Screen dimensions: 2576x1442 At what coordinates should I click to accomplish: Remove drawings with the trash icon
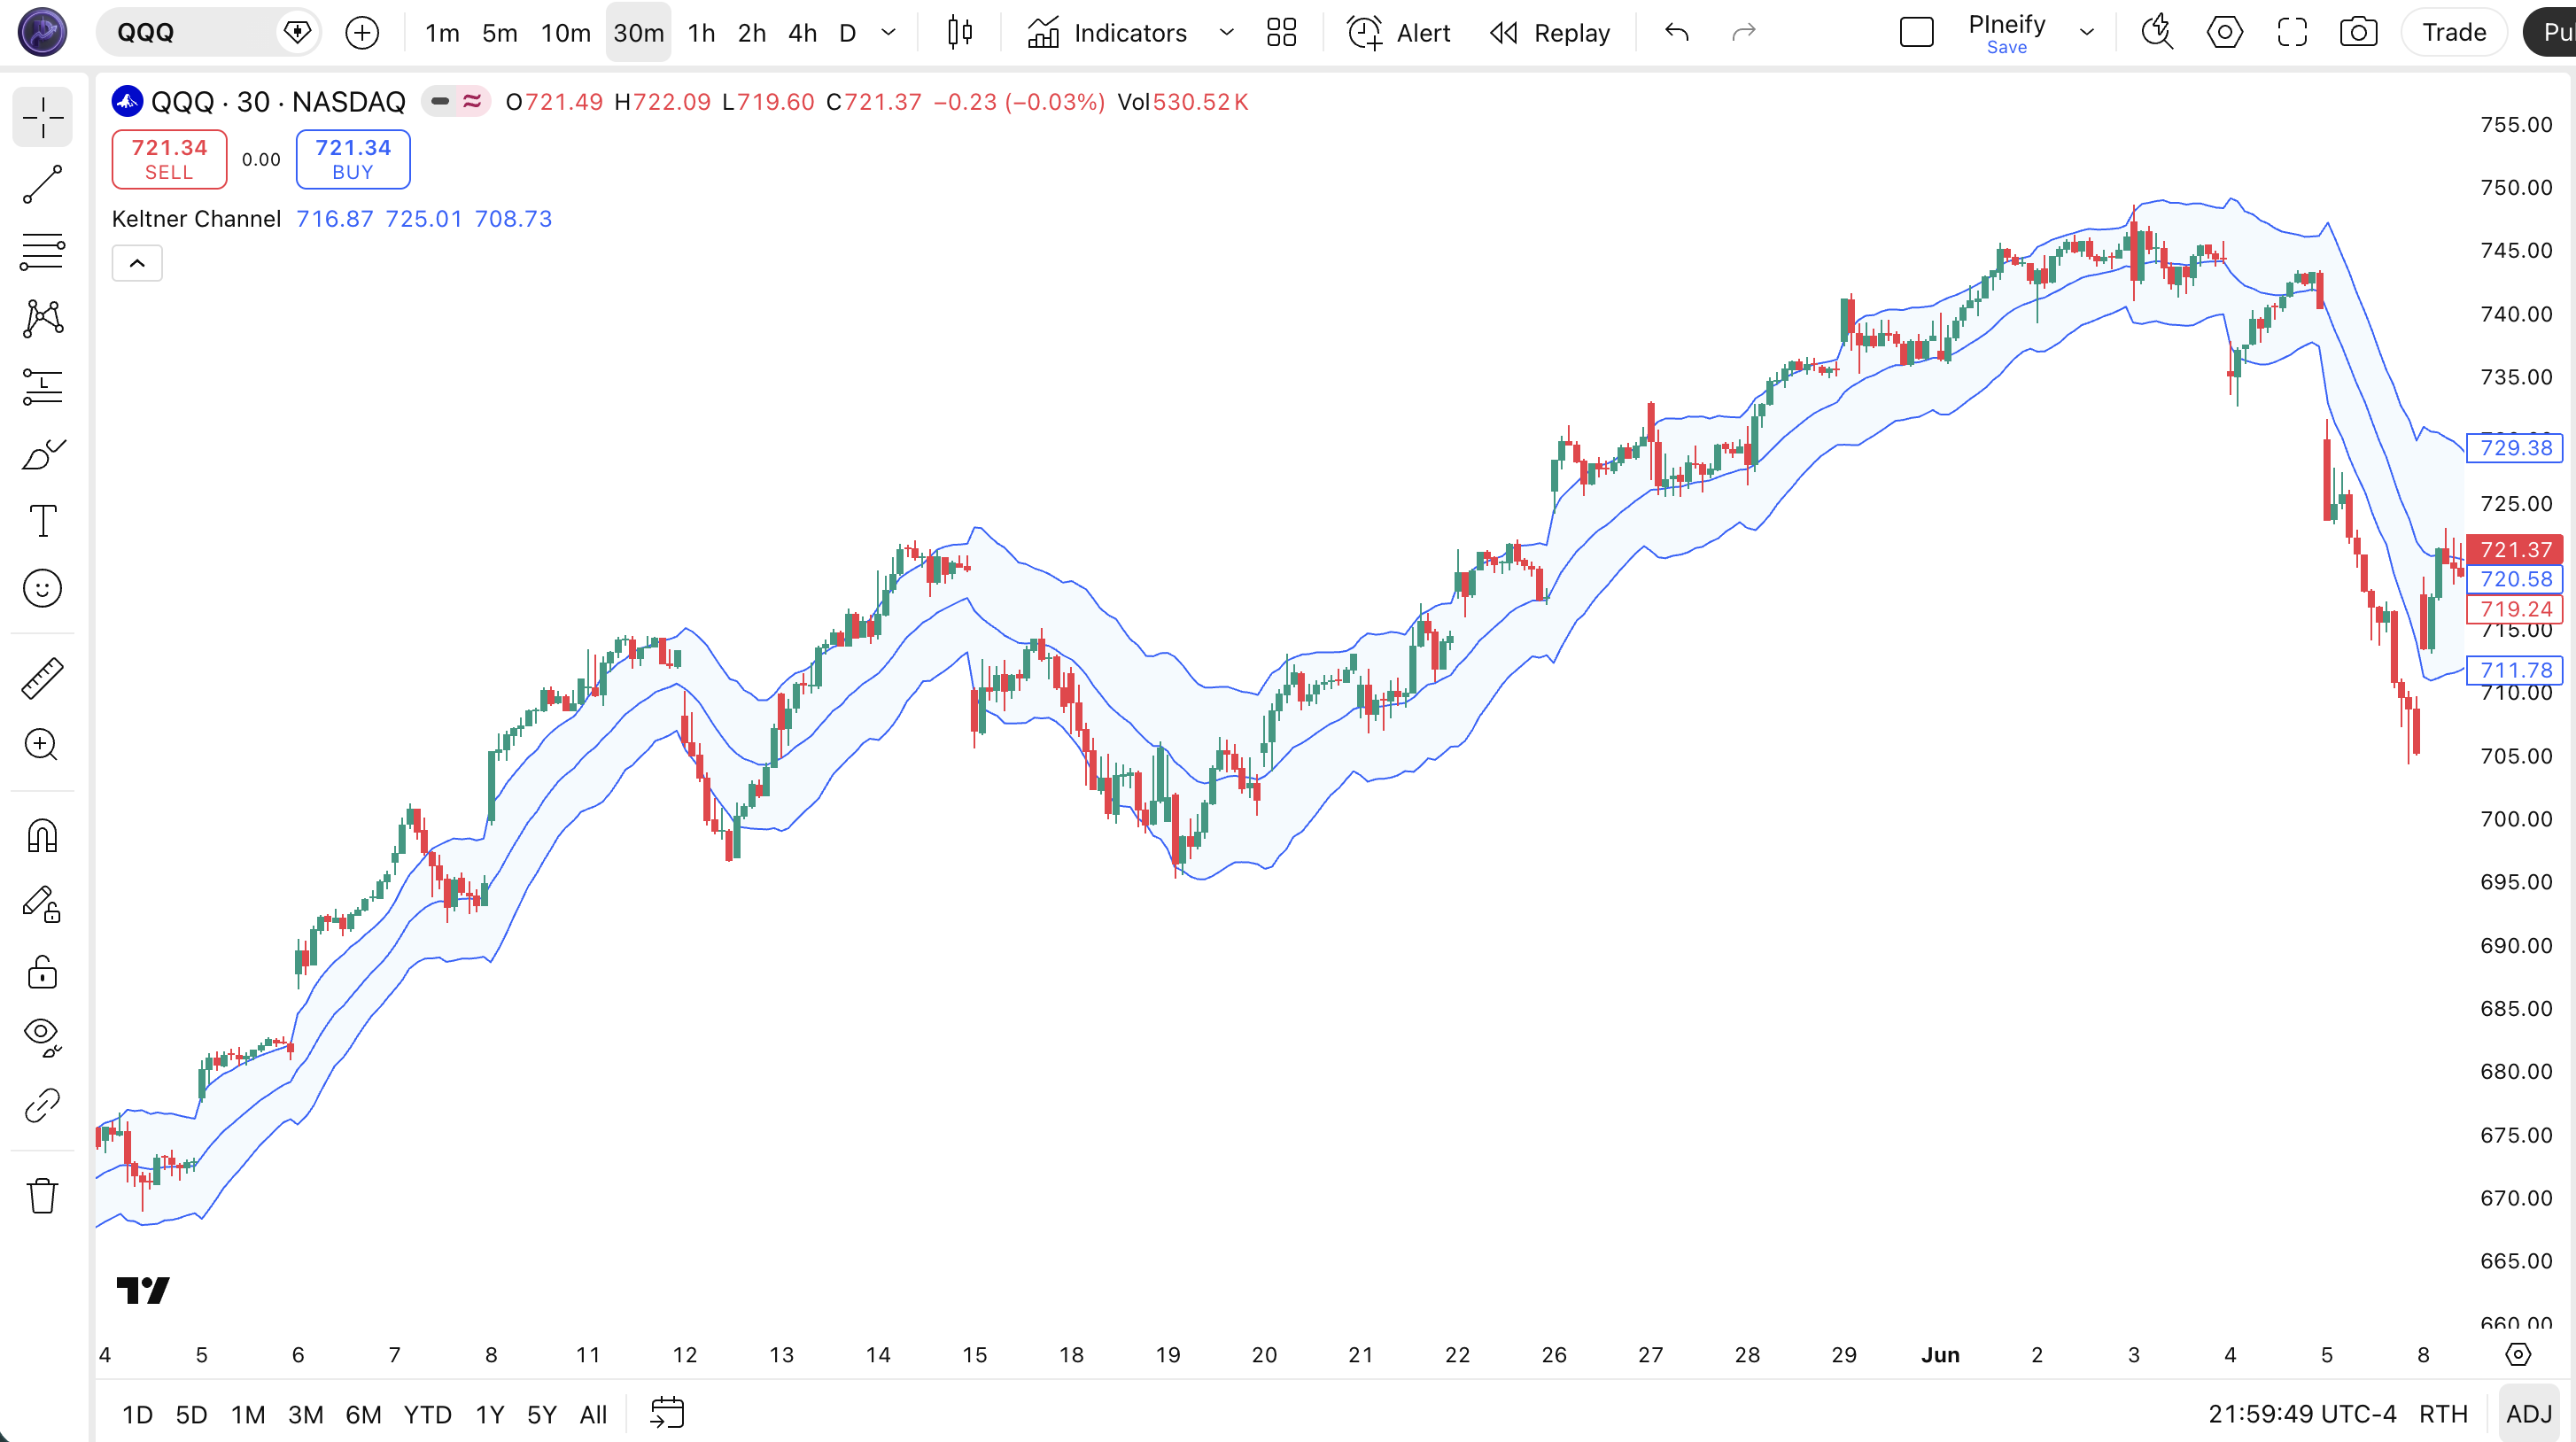(43, 1195)
